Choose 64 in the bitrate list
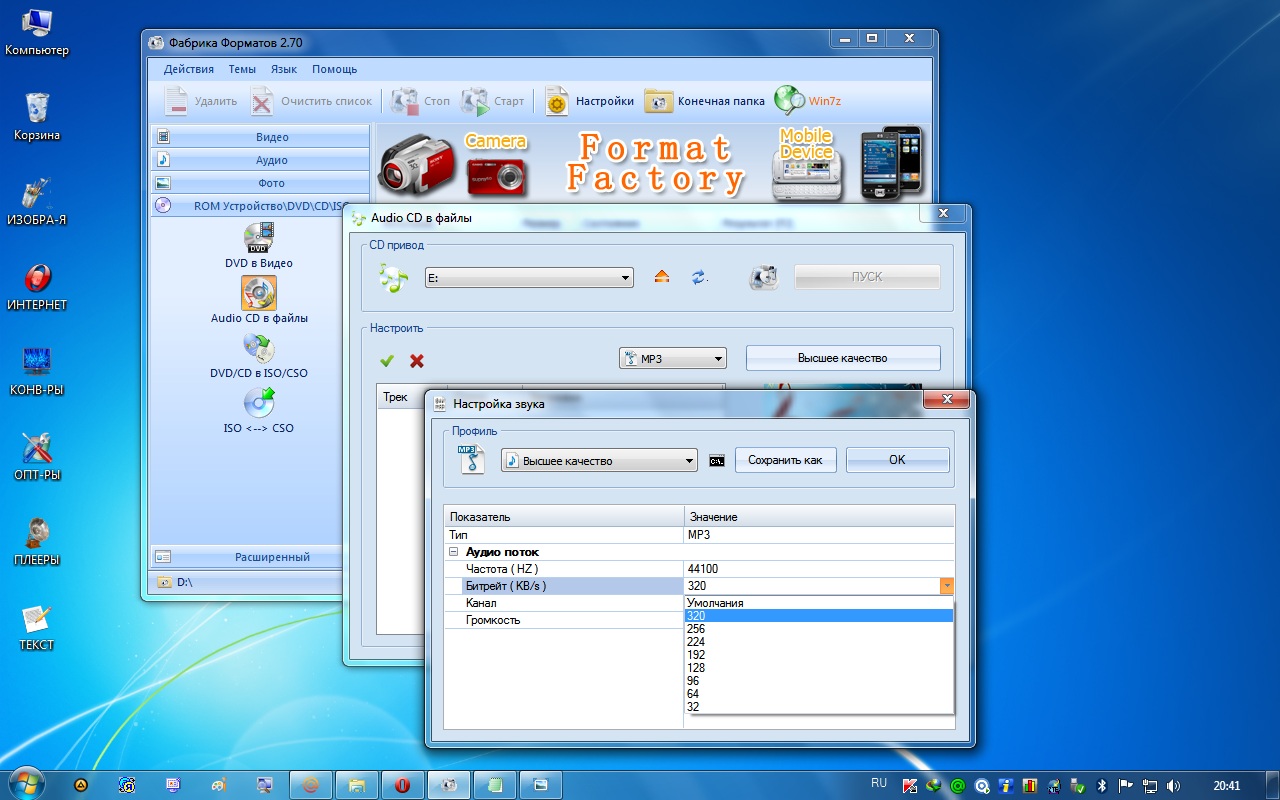 (x=819, y=694)
